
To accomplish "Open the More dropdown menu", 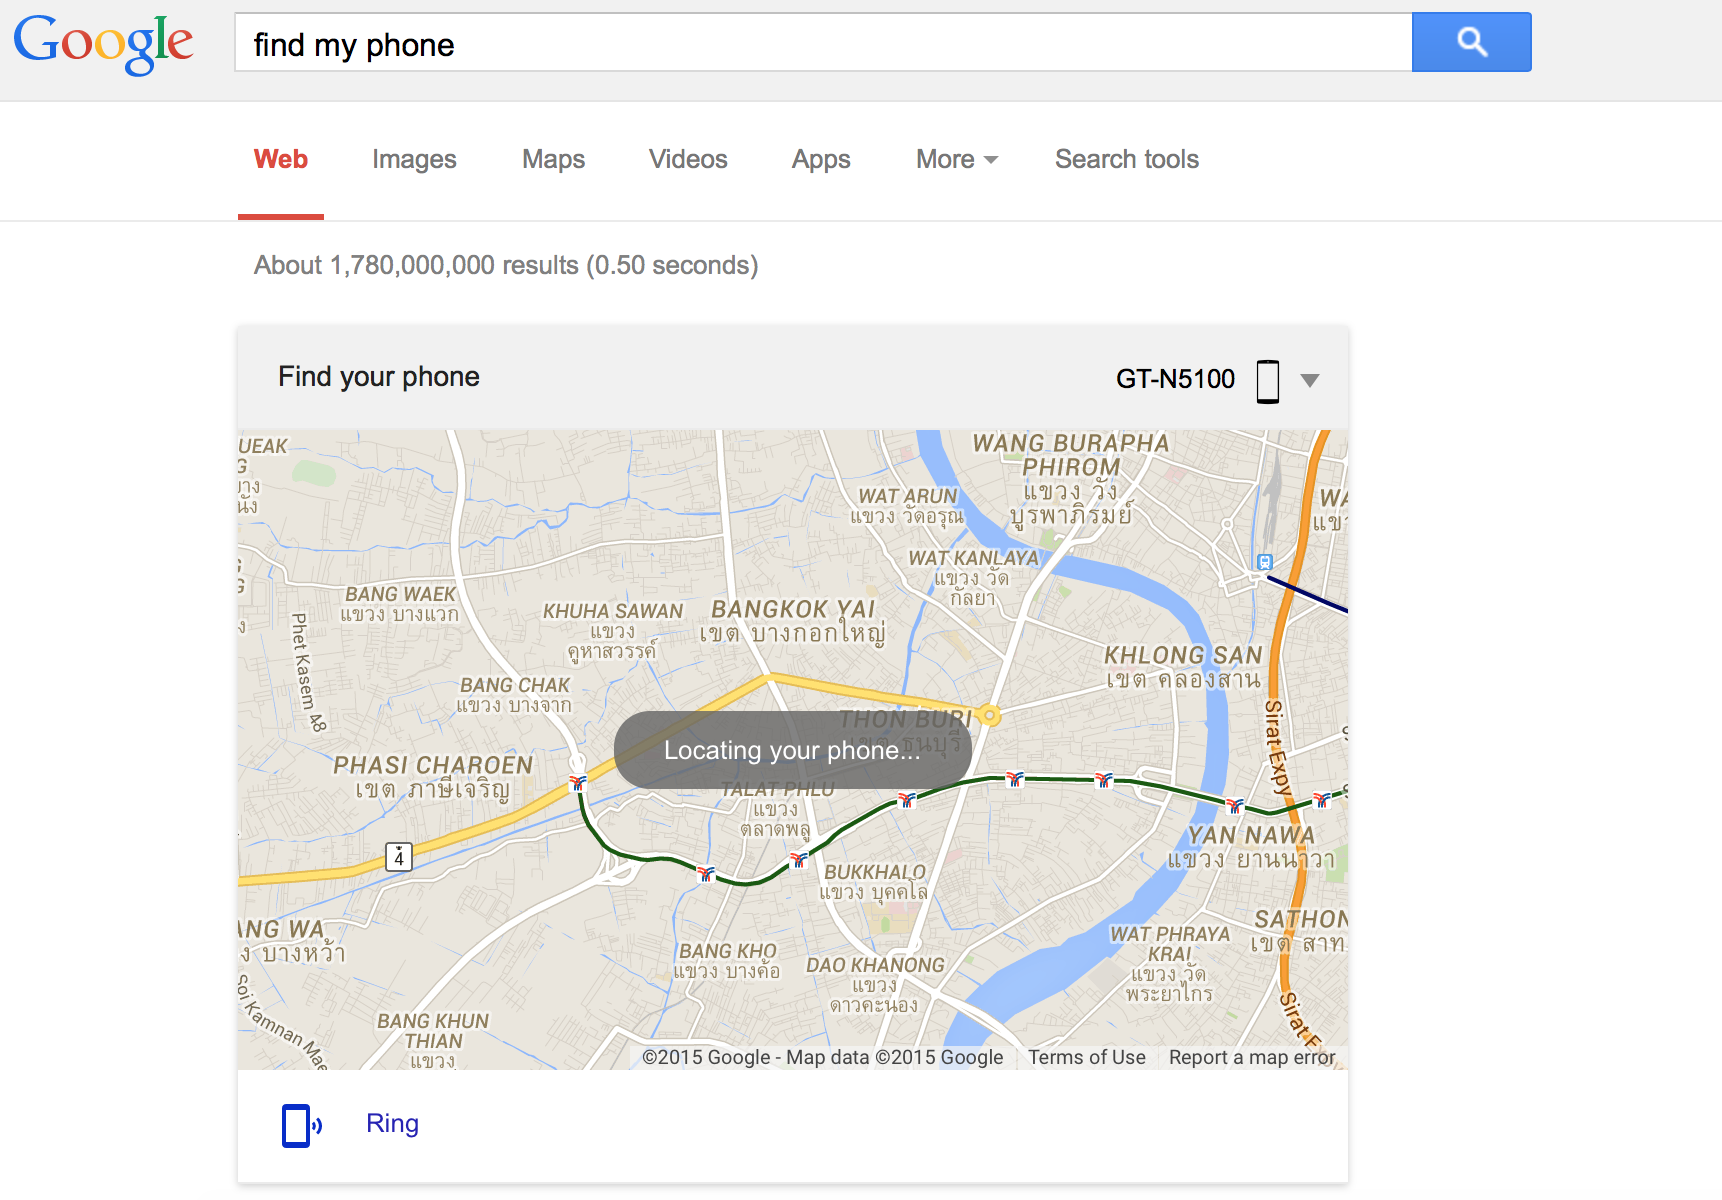I will point(956,160).
